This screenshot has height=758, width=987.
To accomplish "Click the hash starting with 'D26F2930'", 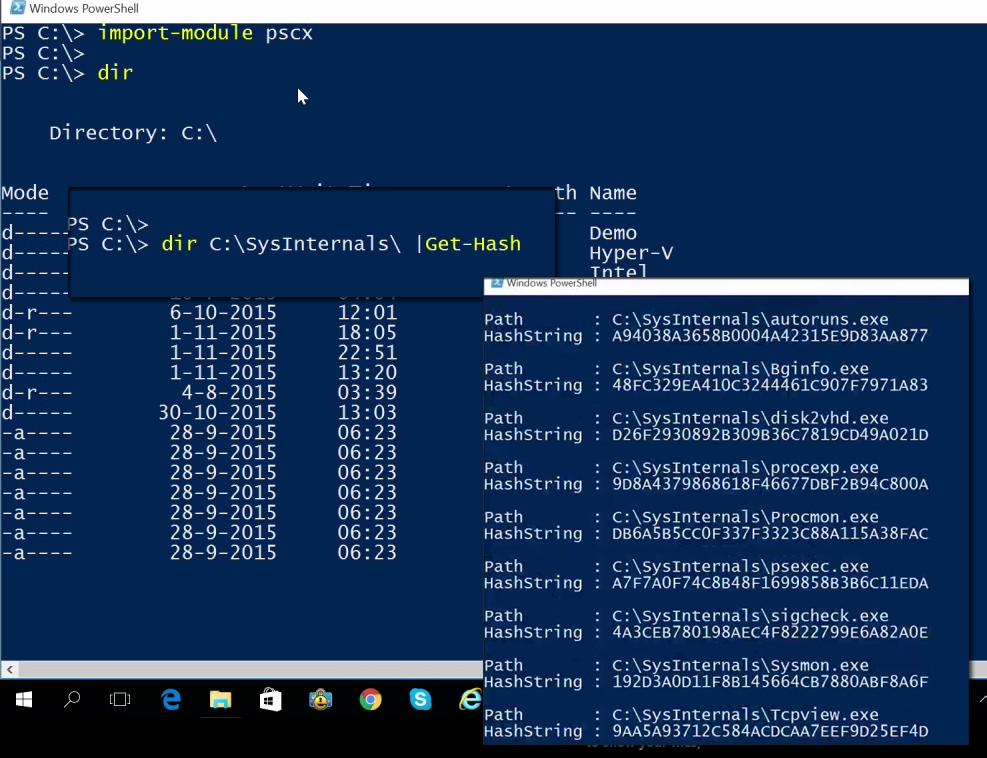I will click(x=770, y=434).
